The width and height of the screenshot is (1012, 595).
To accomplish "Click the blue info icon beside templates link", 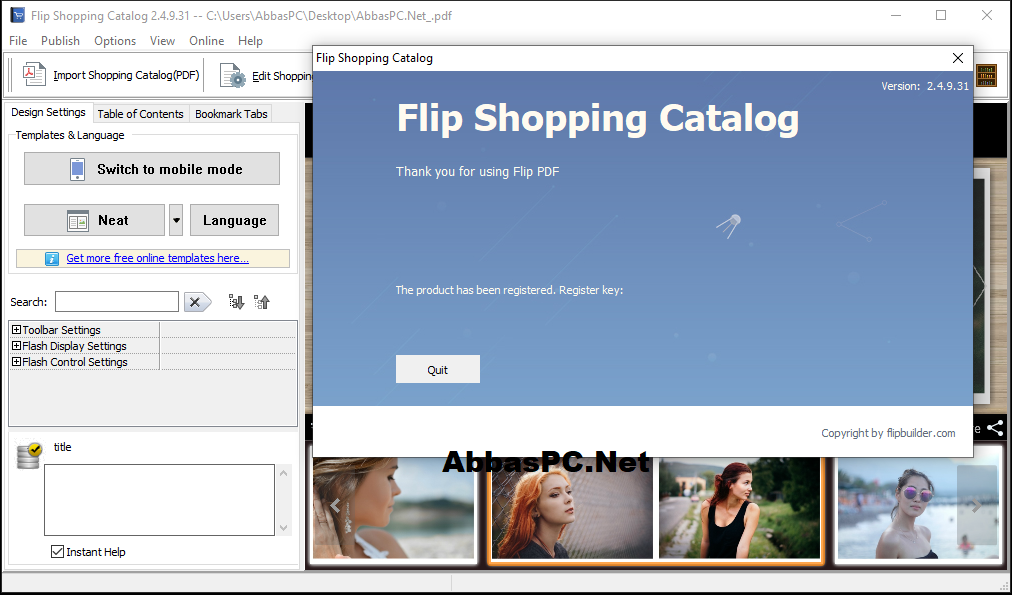I will (x=52, y=259).
